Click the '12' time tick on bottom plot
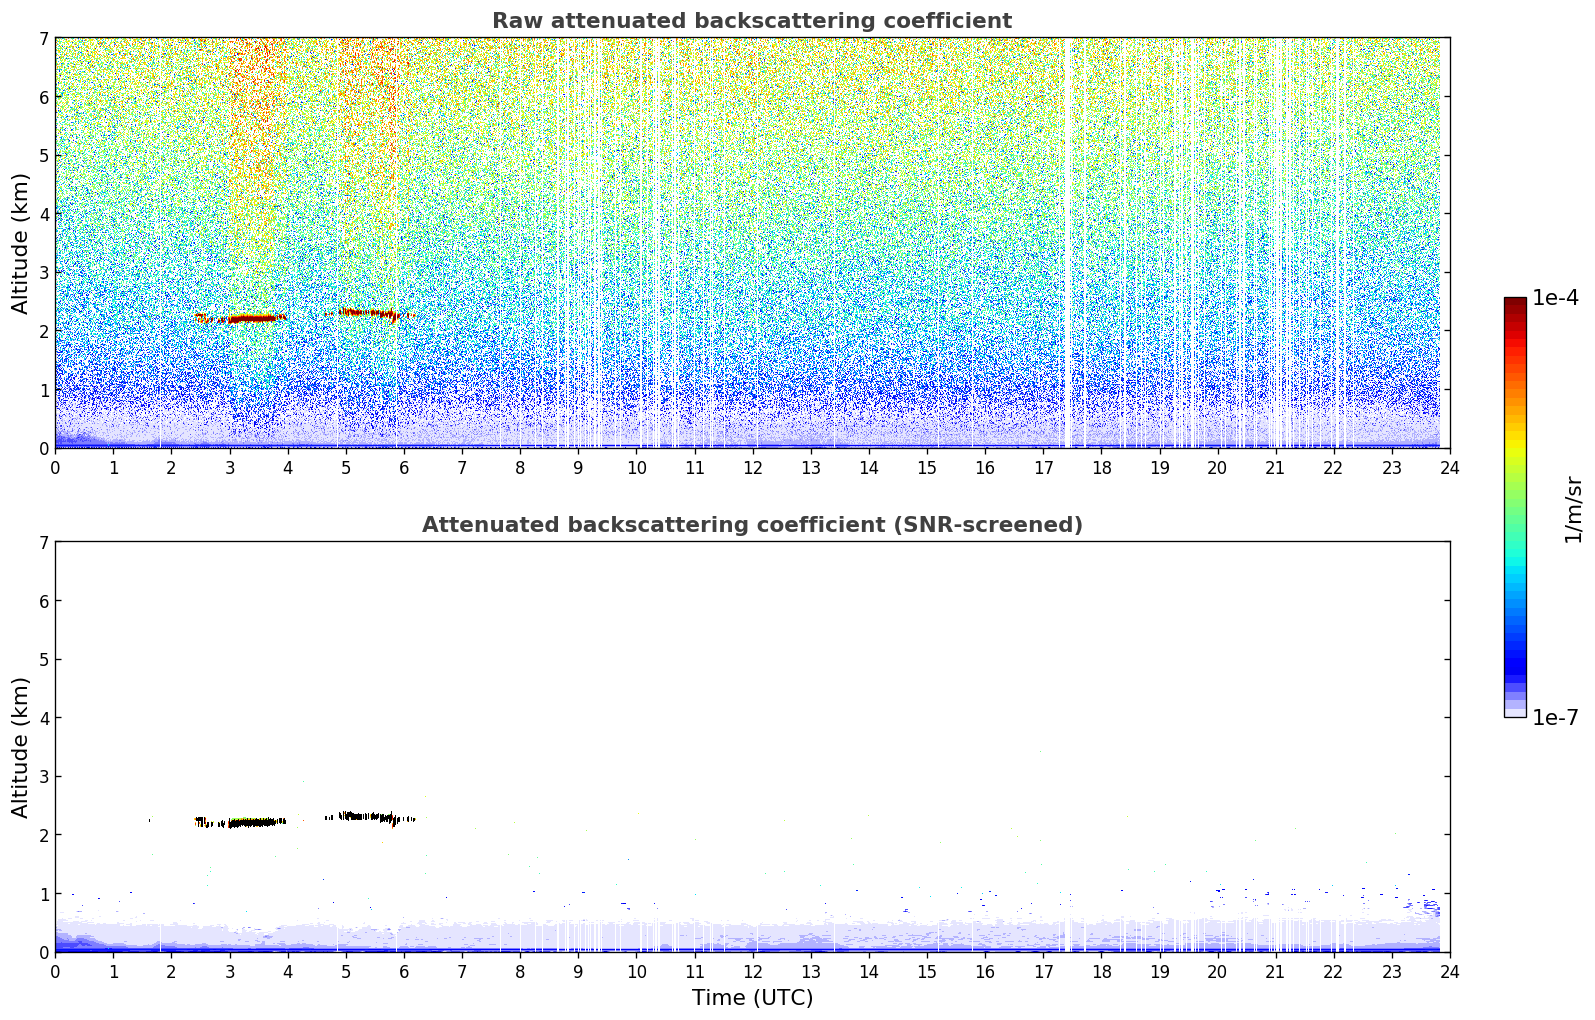Viewport: 1595px width, 1020px height. (x=752, y=971)
